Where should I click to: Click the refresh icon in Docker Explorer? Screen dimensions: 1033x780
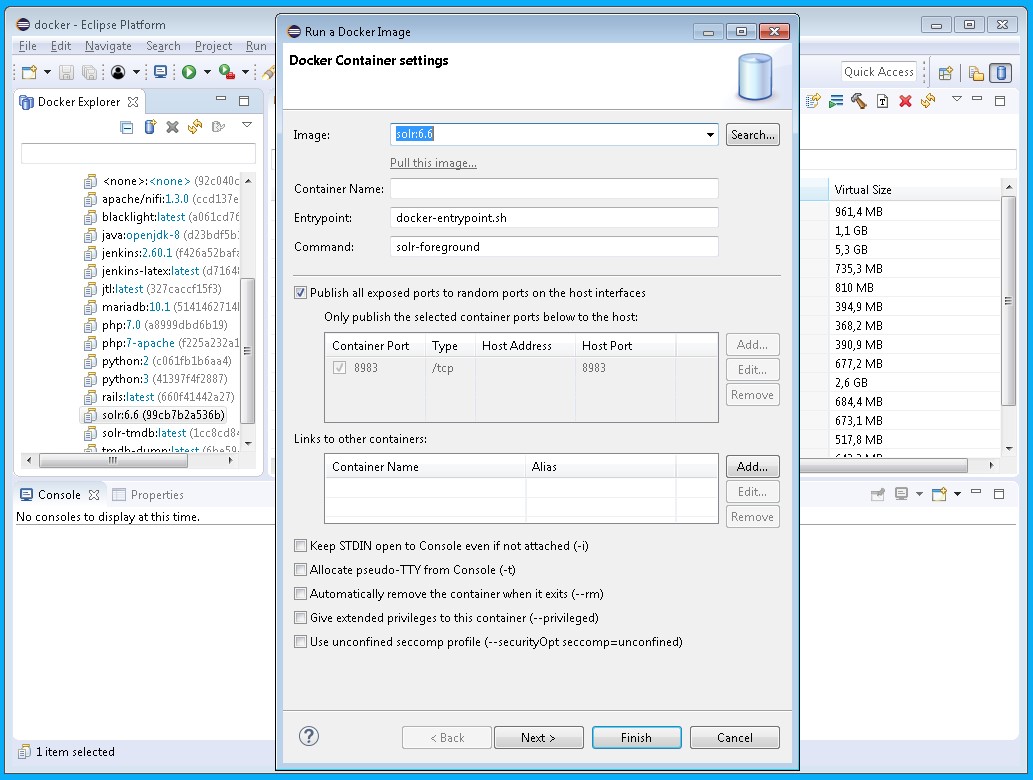click(x=194, y=127)
